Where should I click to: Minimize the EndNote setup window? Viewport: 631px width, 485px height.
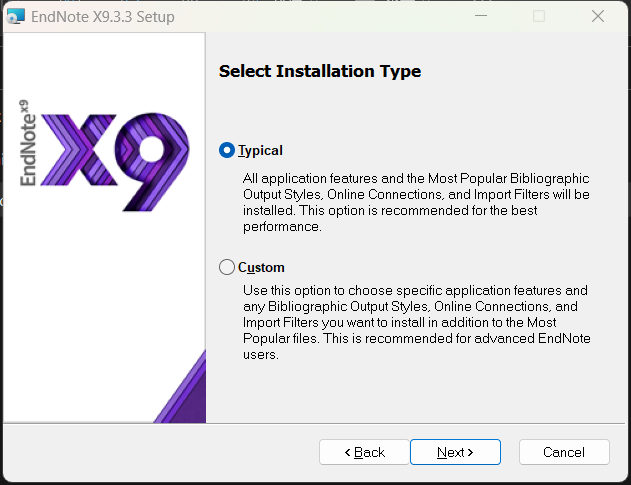tap(481, 16)
